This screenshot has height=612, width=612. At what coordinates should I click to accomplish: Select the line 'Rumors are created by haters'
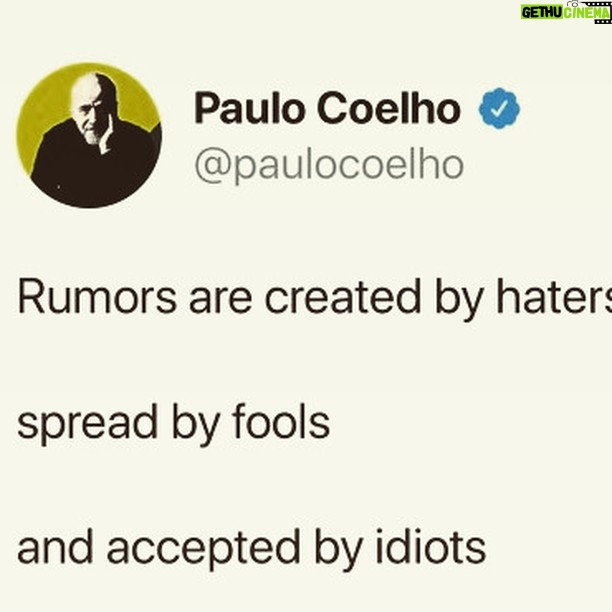pyautogui.click(x=315, y=299)
